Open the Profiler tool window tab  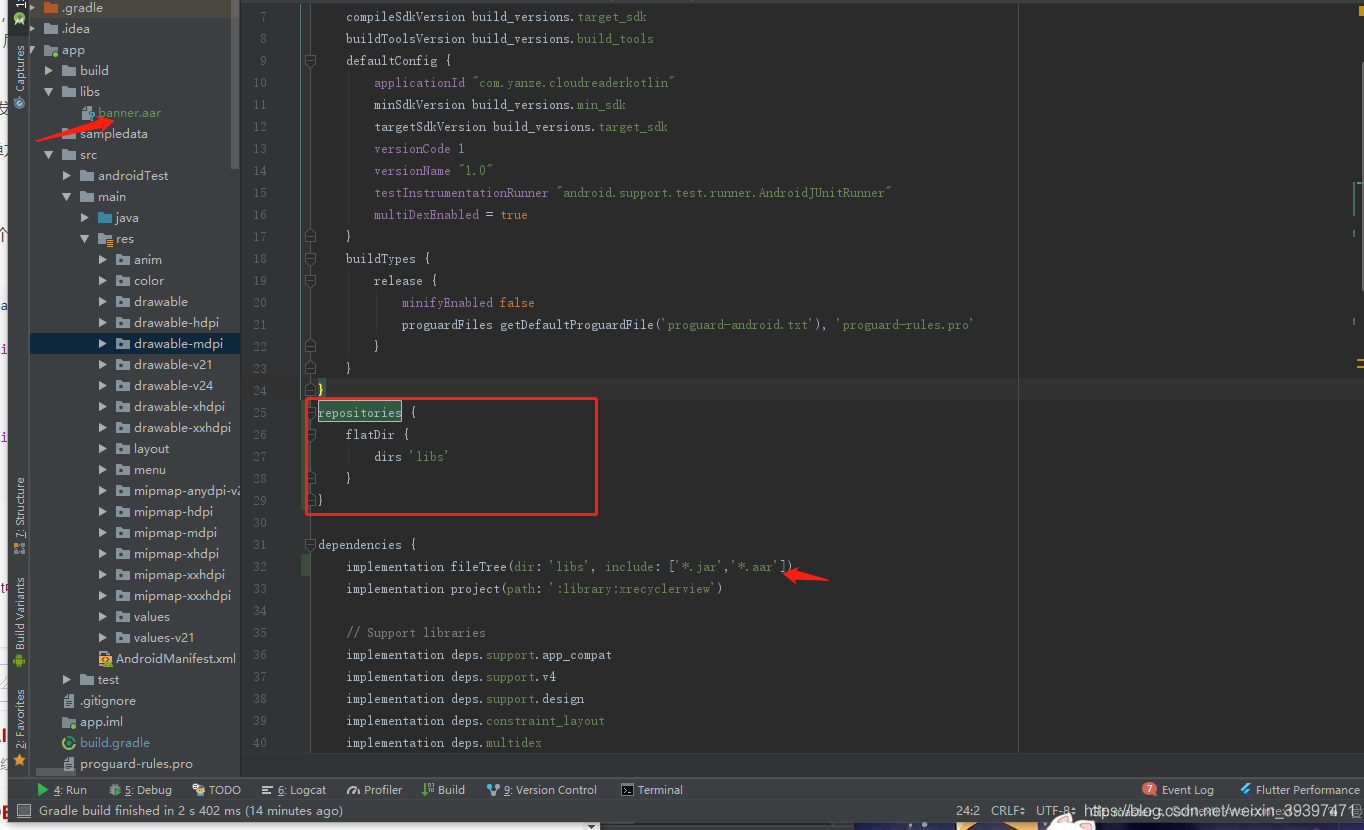tap(374, 790)
